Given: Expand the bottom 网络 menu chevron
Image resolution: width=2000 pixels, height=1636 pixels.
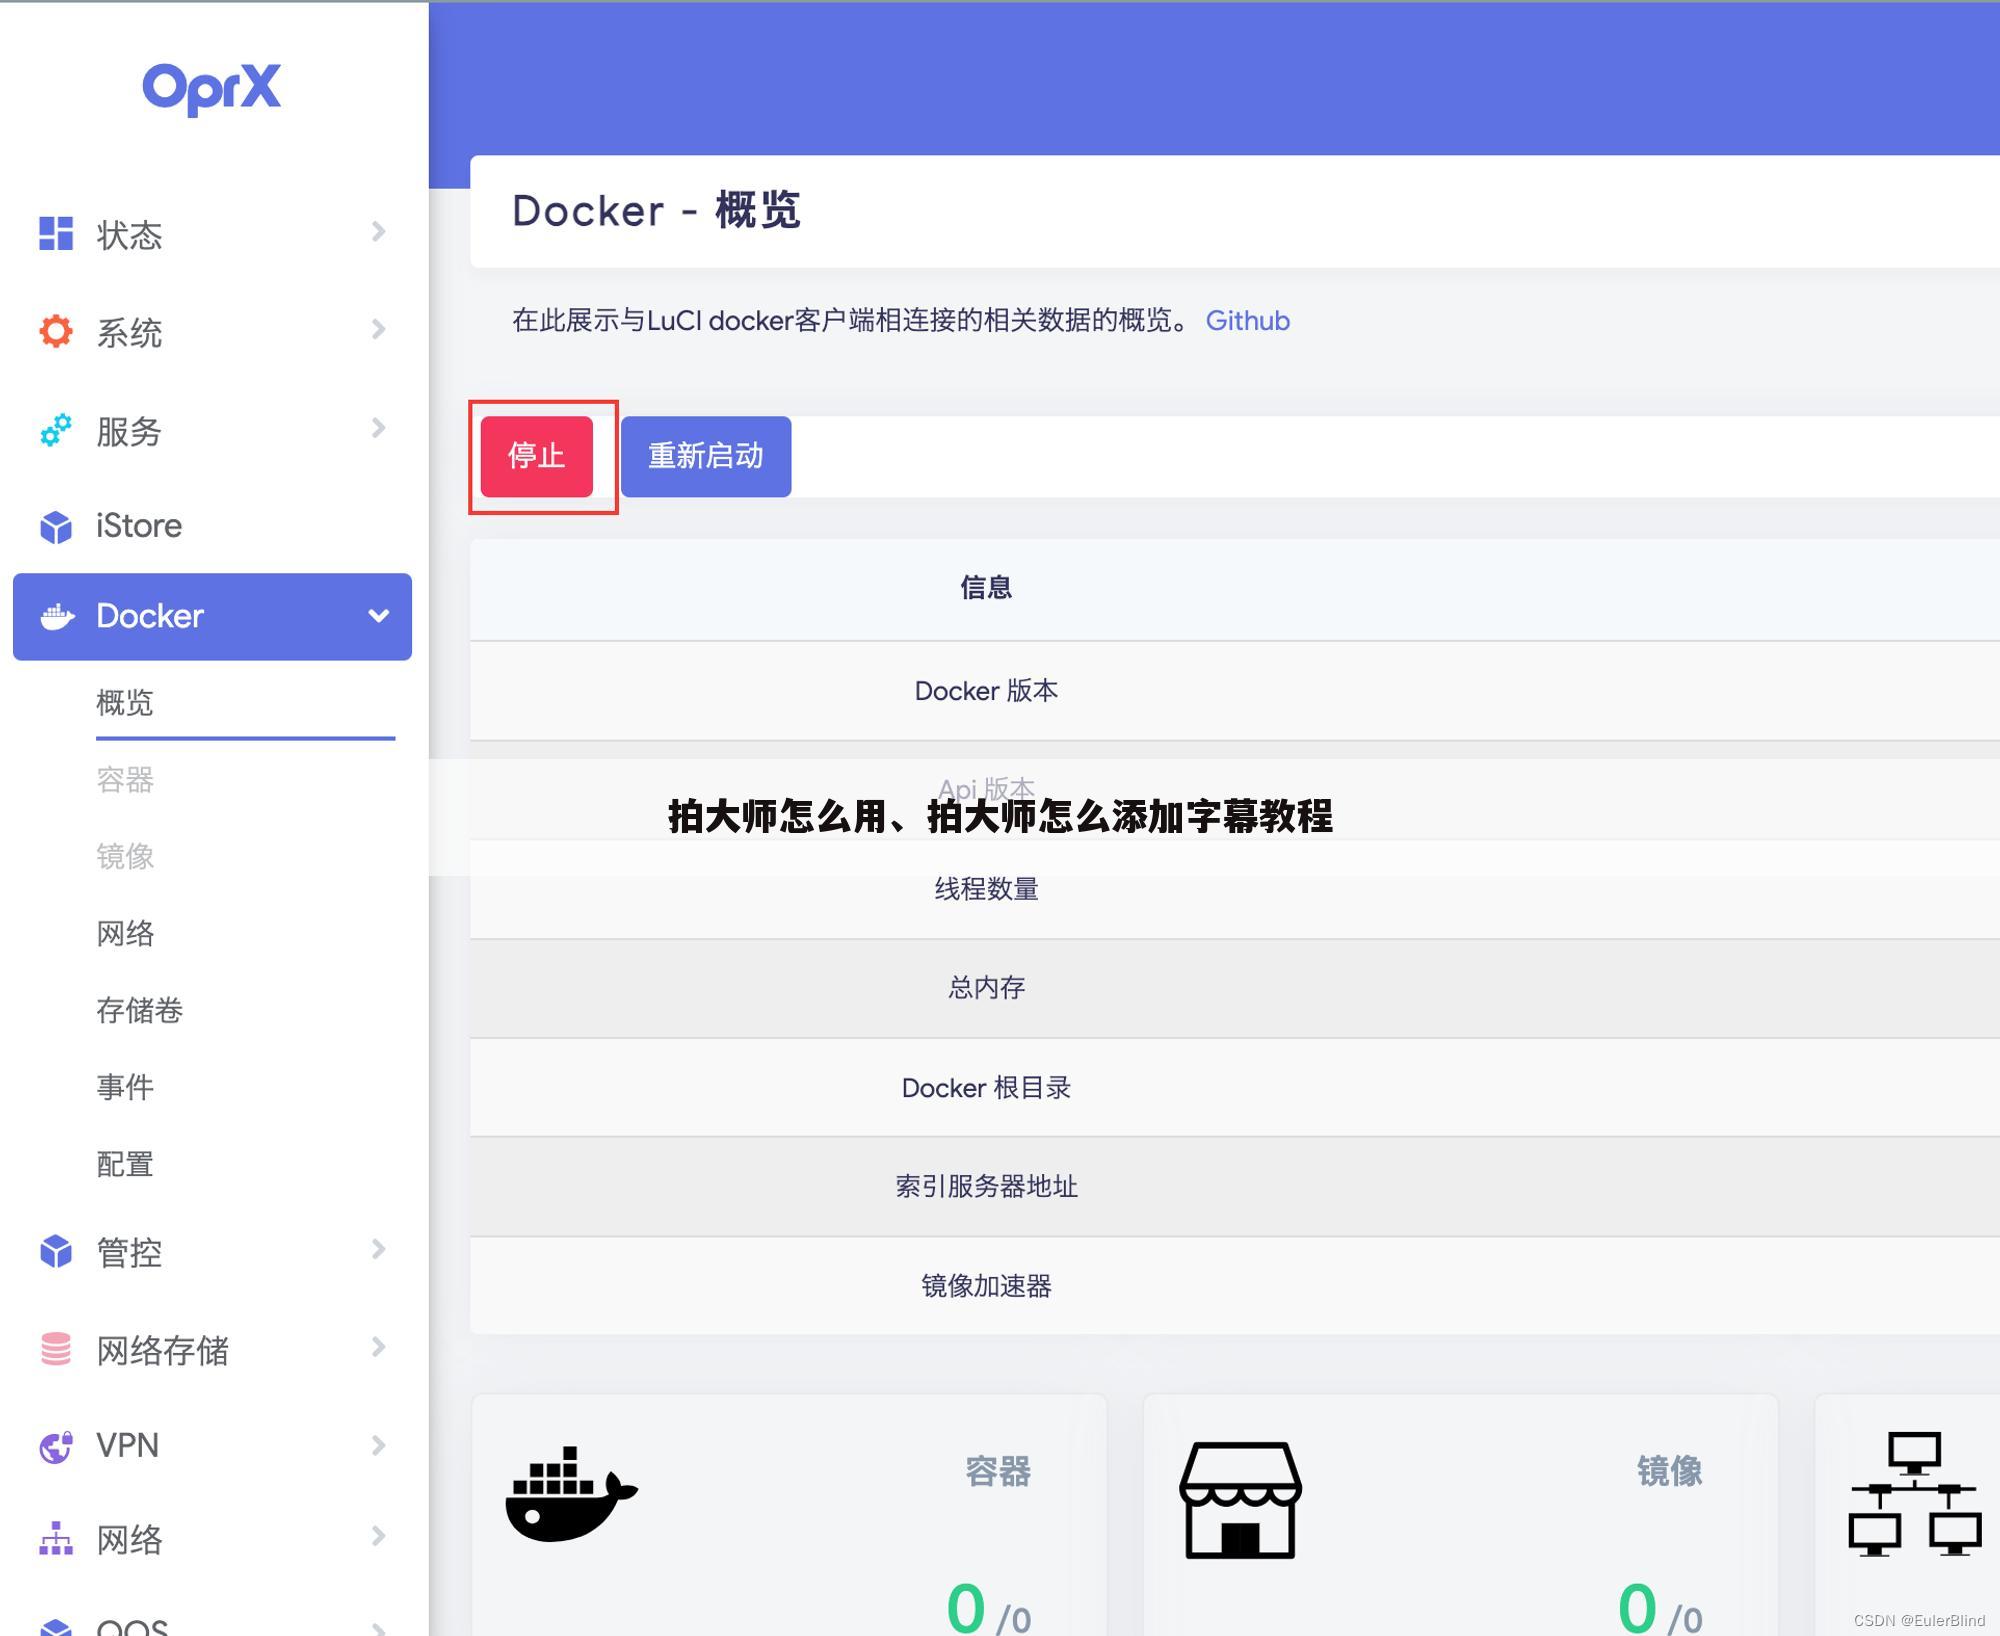Looking at the screenshot, I should 378,1536.
